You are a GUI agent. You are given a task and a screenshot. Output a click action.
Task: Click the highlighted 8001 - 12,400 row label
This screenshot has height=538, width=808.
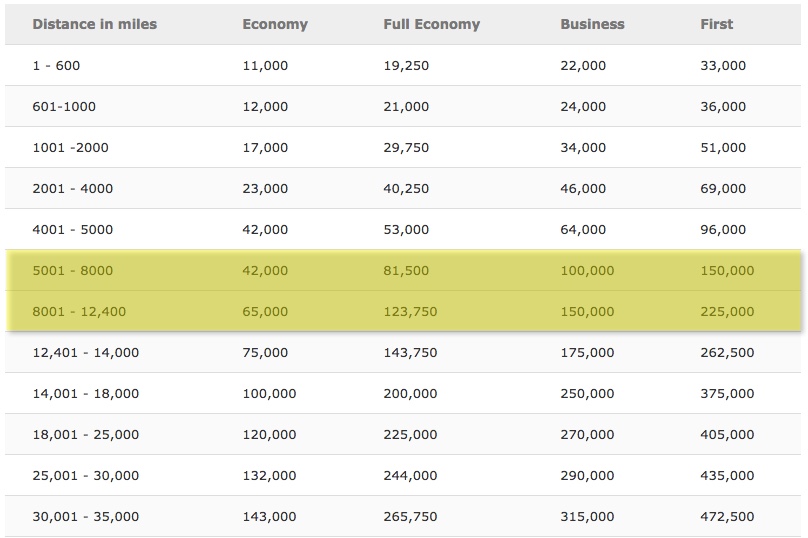point(79,312)
